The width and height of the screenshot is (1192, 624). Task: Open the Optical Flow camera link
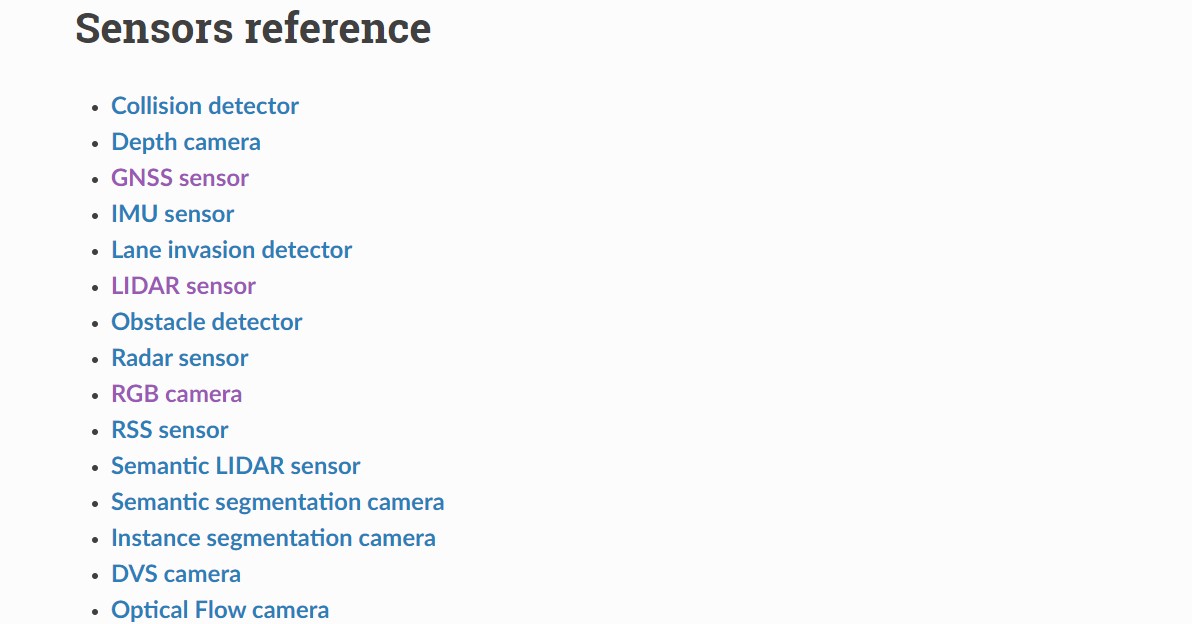(x=220, y=610)
